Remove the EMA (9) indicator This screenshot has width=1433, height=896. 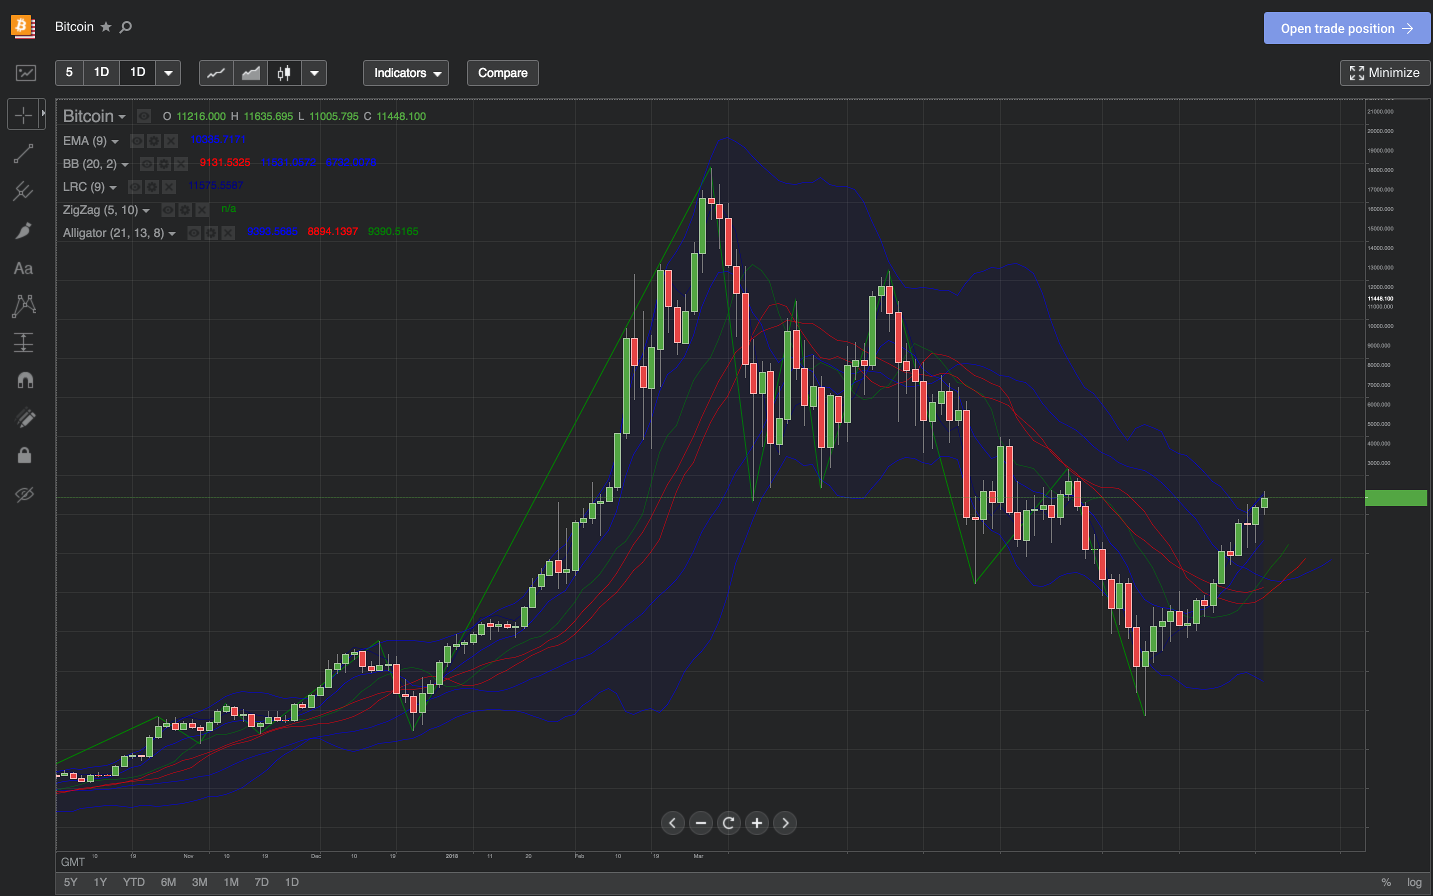coord(171,141)
